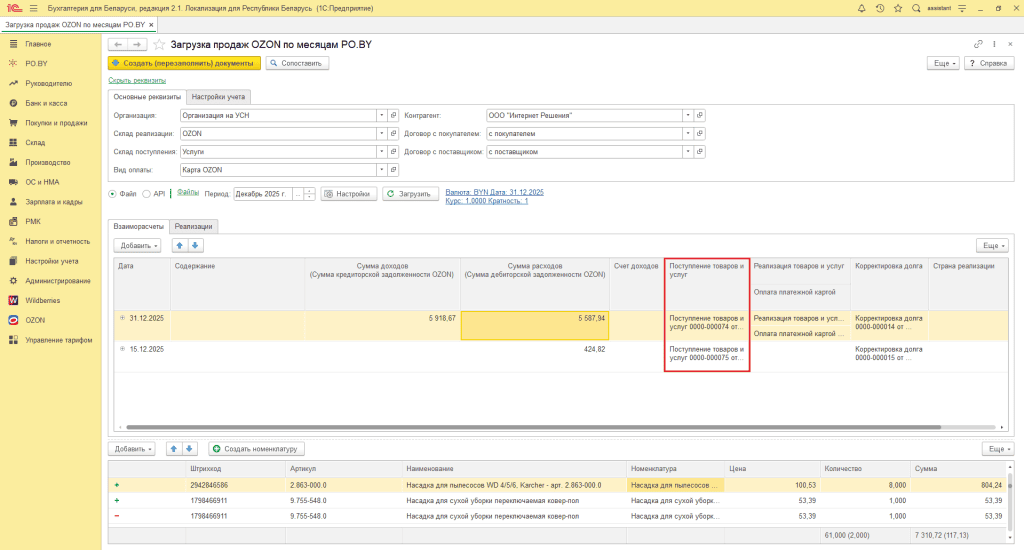1024x550 pixels.
Task: Expand row dated 15.12.2025
Action: (x=122, y=349)
